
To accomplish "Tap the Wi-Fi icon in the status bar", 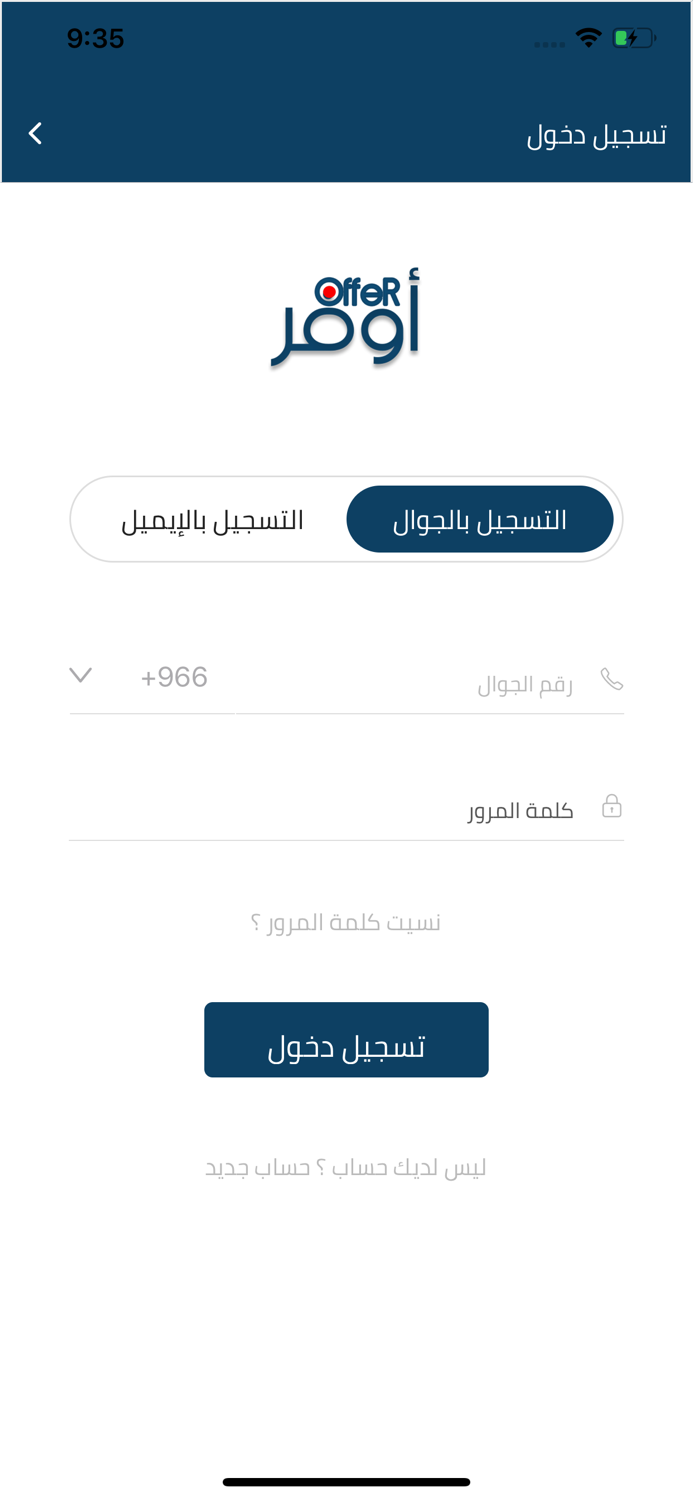I will tap(588, 36).
